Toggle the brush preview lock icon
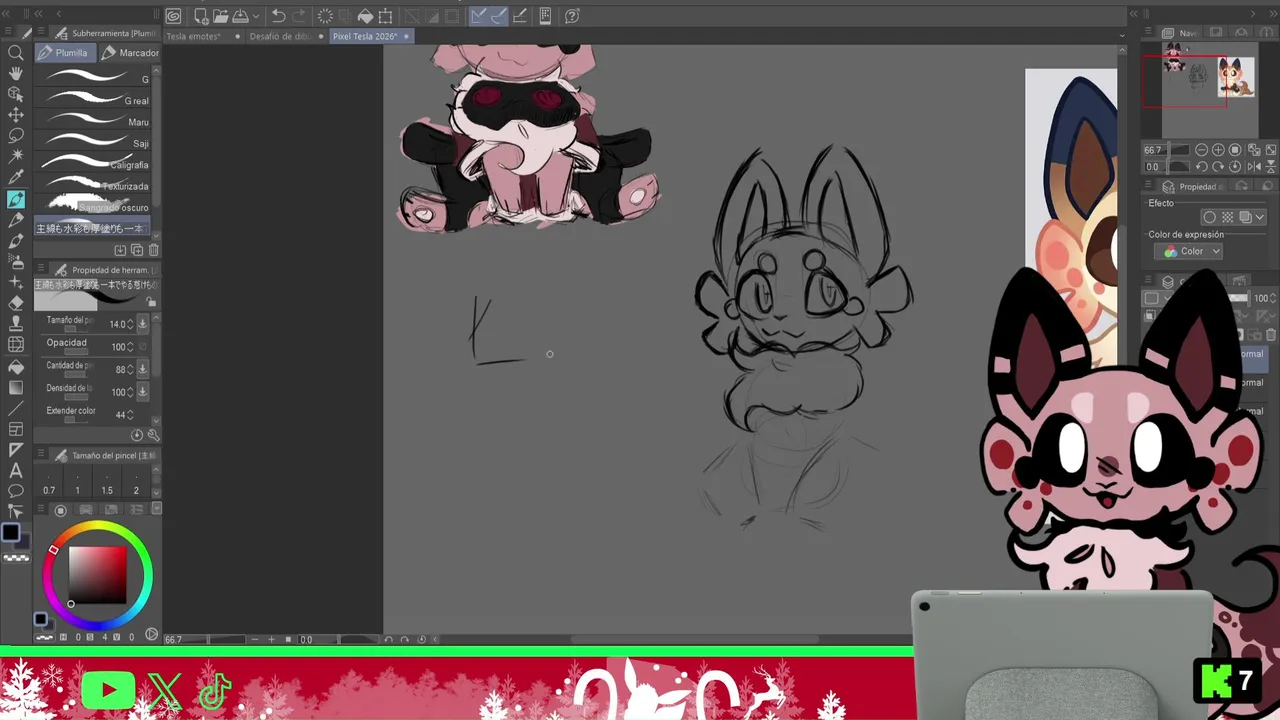The width and height of the screenshot is (1280, 720). 151,302
